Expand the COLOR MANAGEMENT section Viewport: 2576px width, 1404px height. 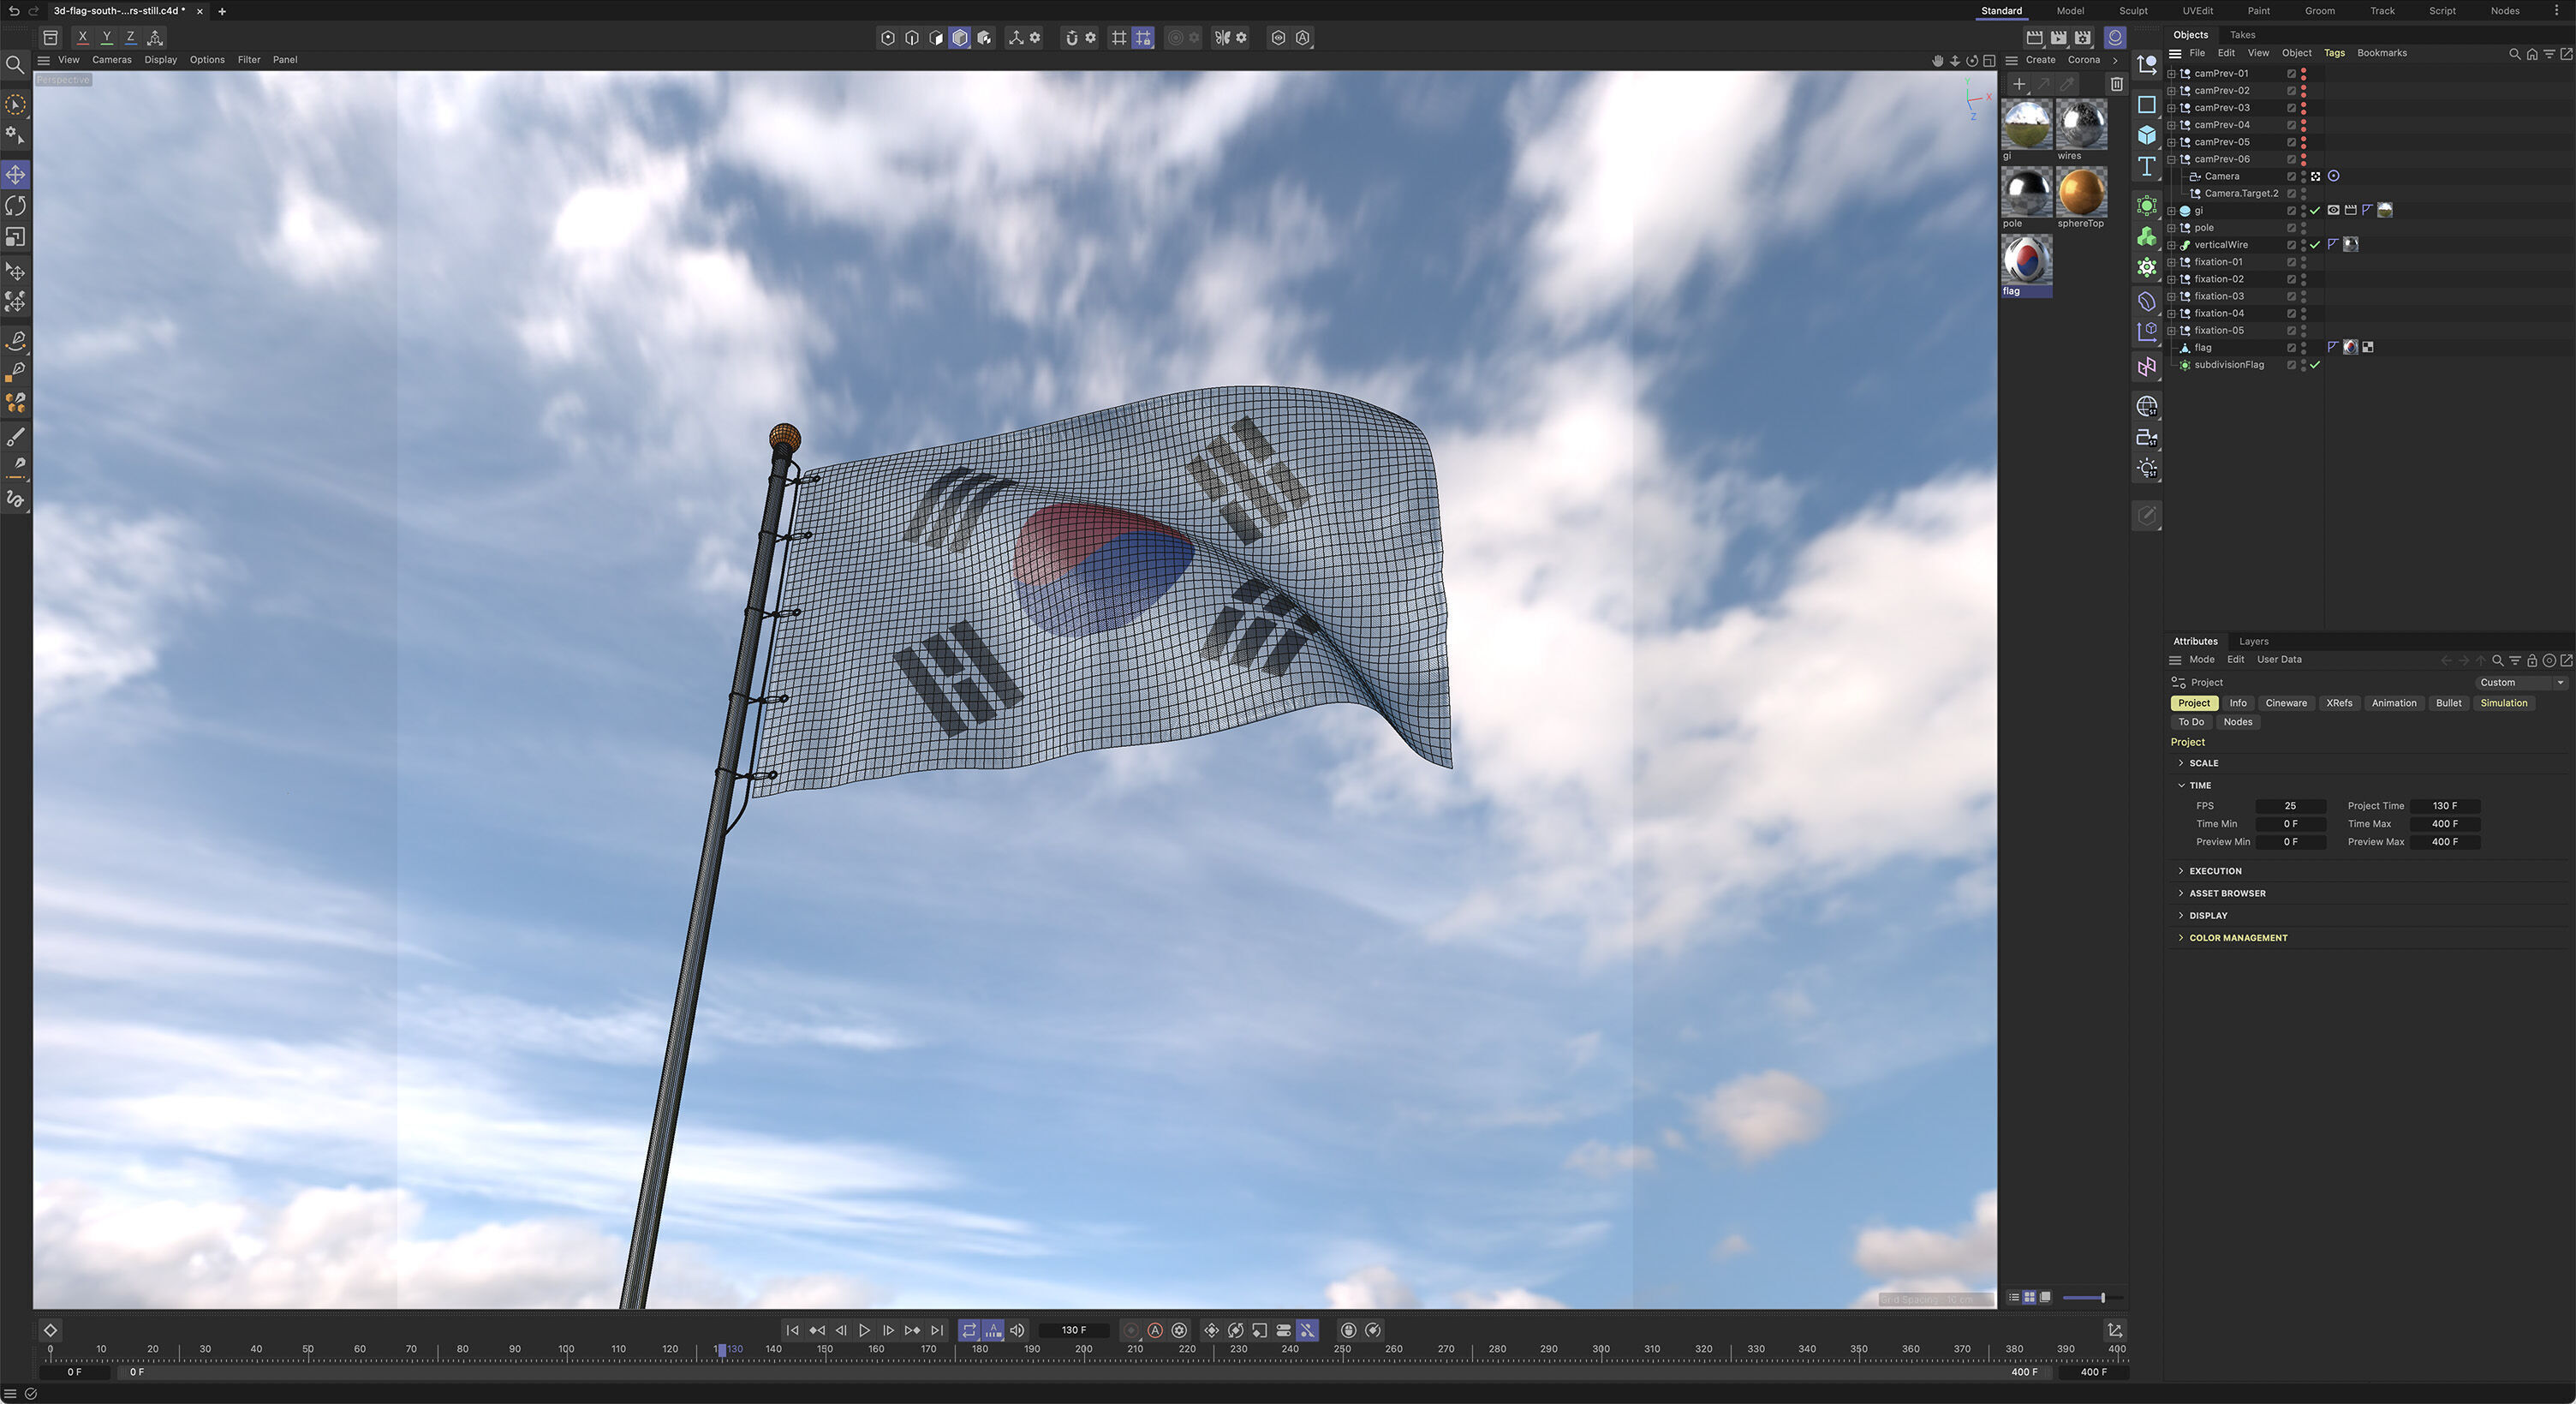pyautogui.click(x=2181, y=938)
